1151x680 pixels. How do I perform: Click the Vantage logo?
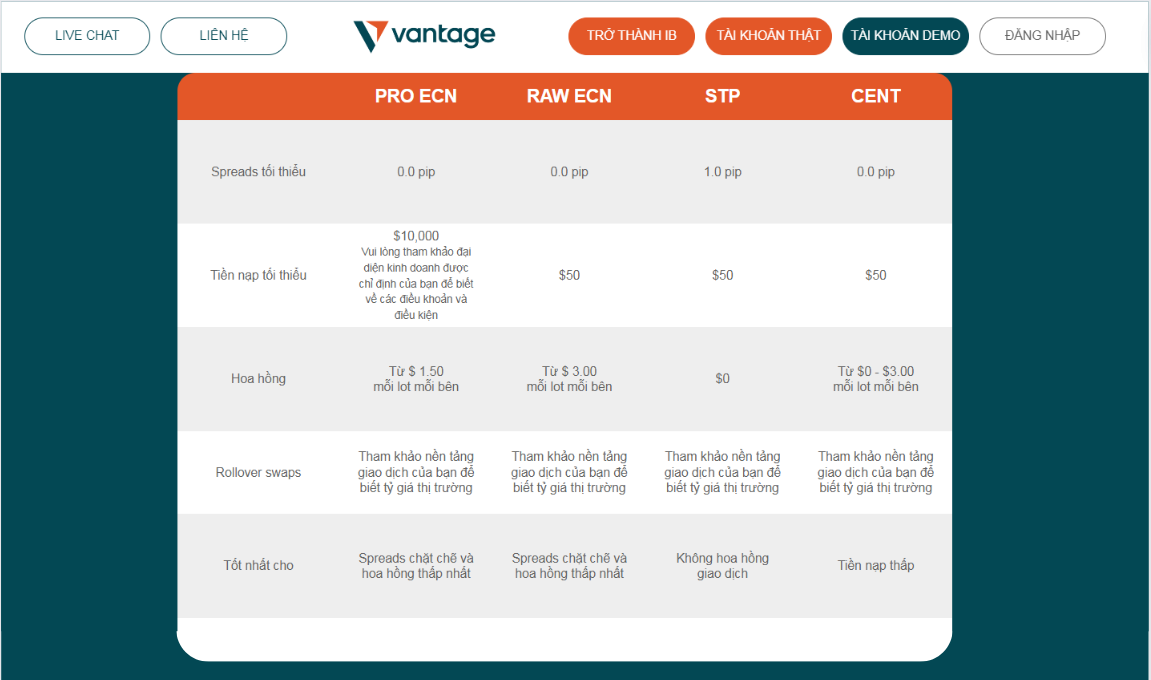[424, 36]
